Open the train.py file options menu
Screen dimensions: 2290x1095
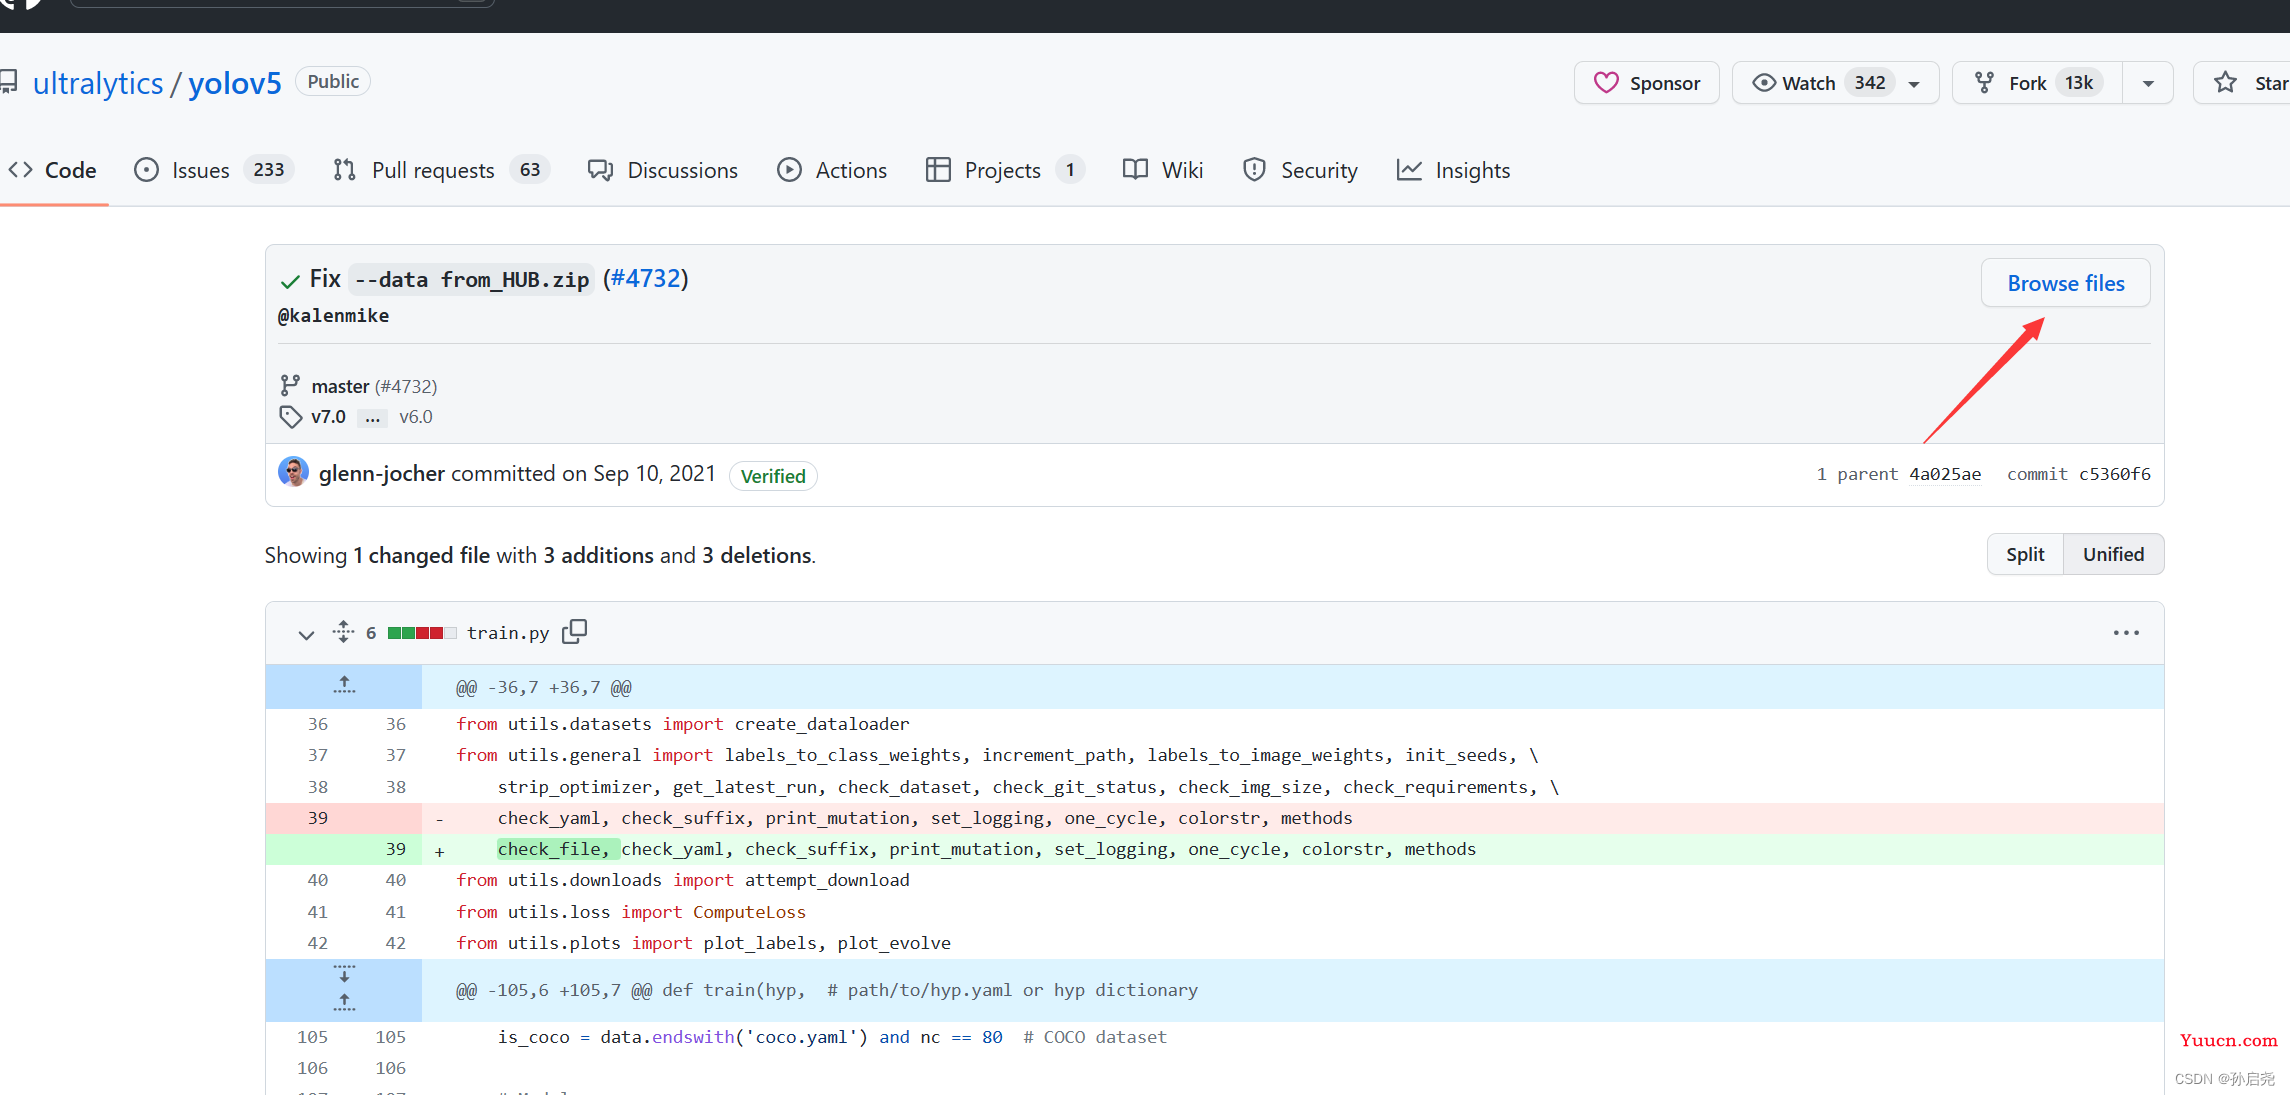click(2126, 633)
